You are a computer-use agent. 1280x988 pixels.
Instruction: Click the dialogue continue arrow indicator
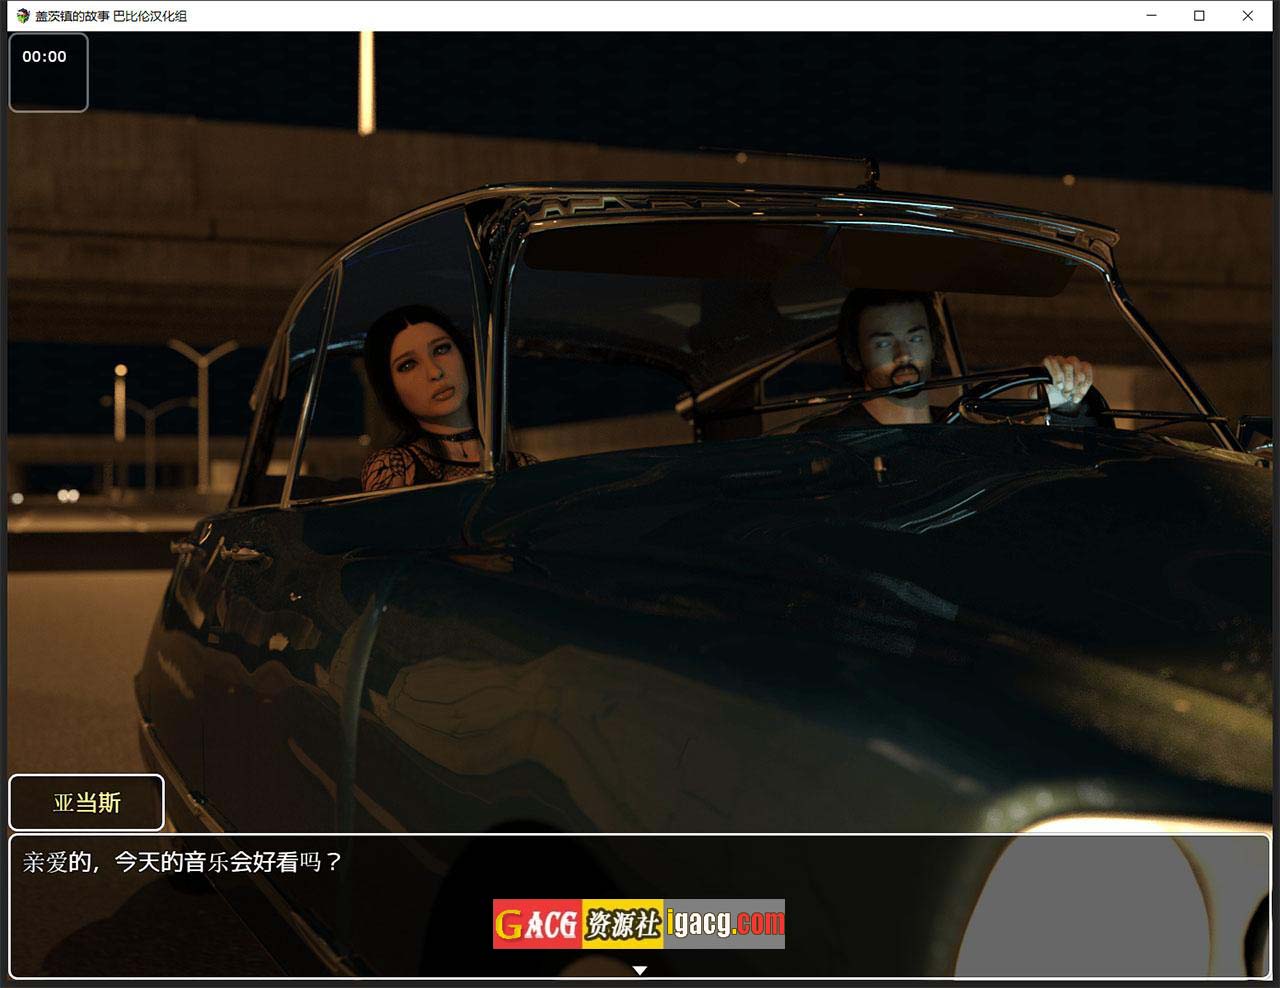(640, 970)
